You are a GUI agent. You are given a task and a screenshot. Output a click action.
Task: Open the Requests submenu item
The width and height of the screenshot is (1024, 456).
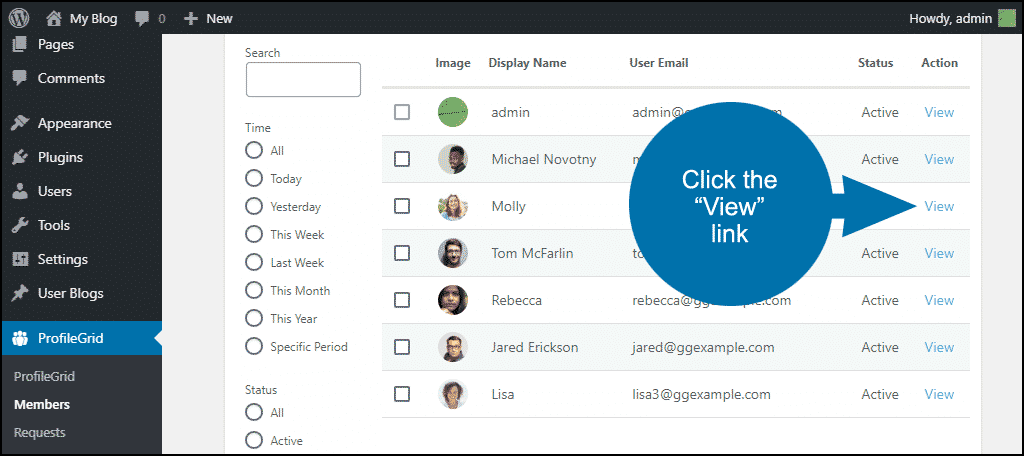coord(40,432)
